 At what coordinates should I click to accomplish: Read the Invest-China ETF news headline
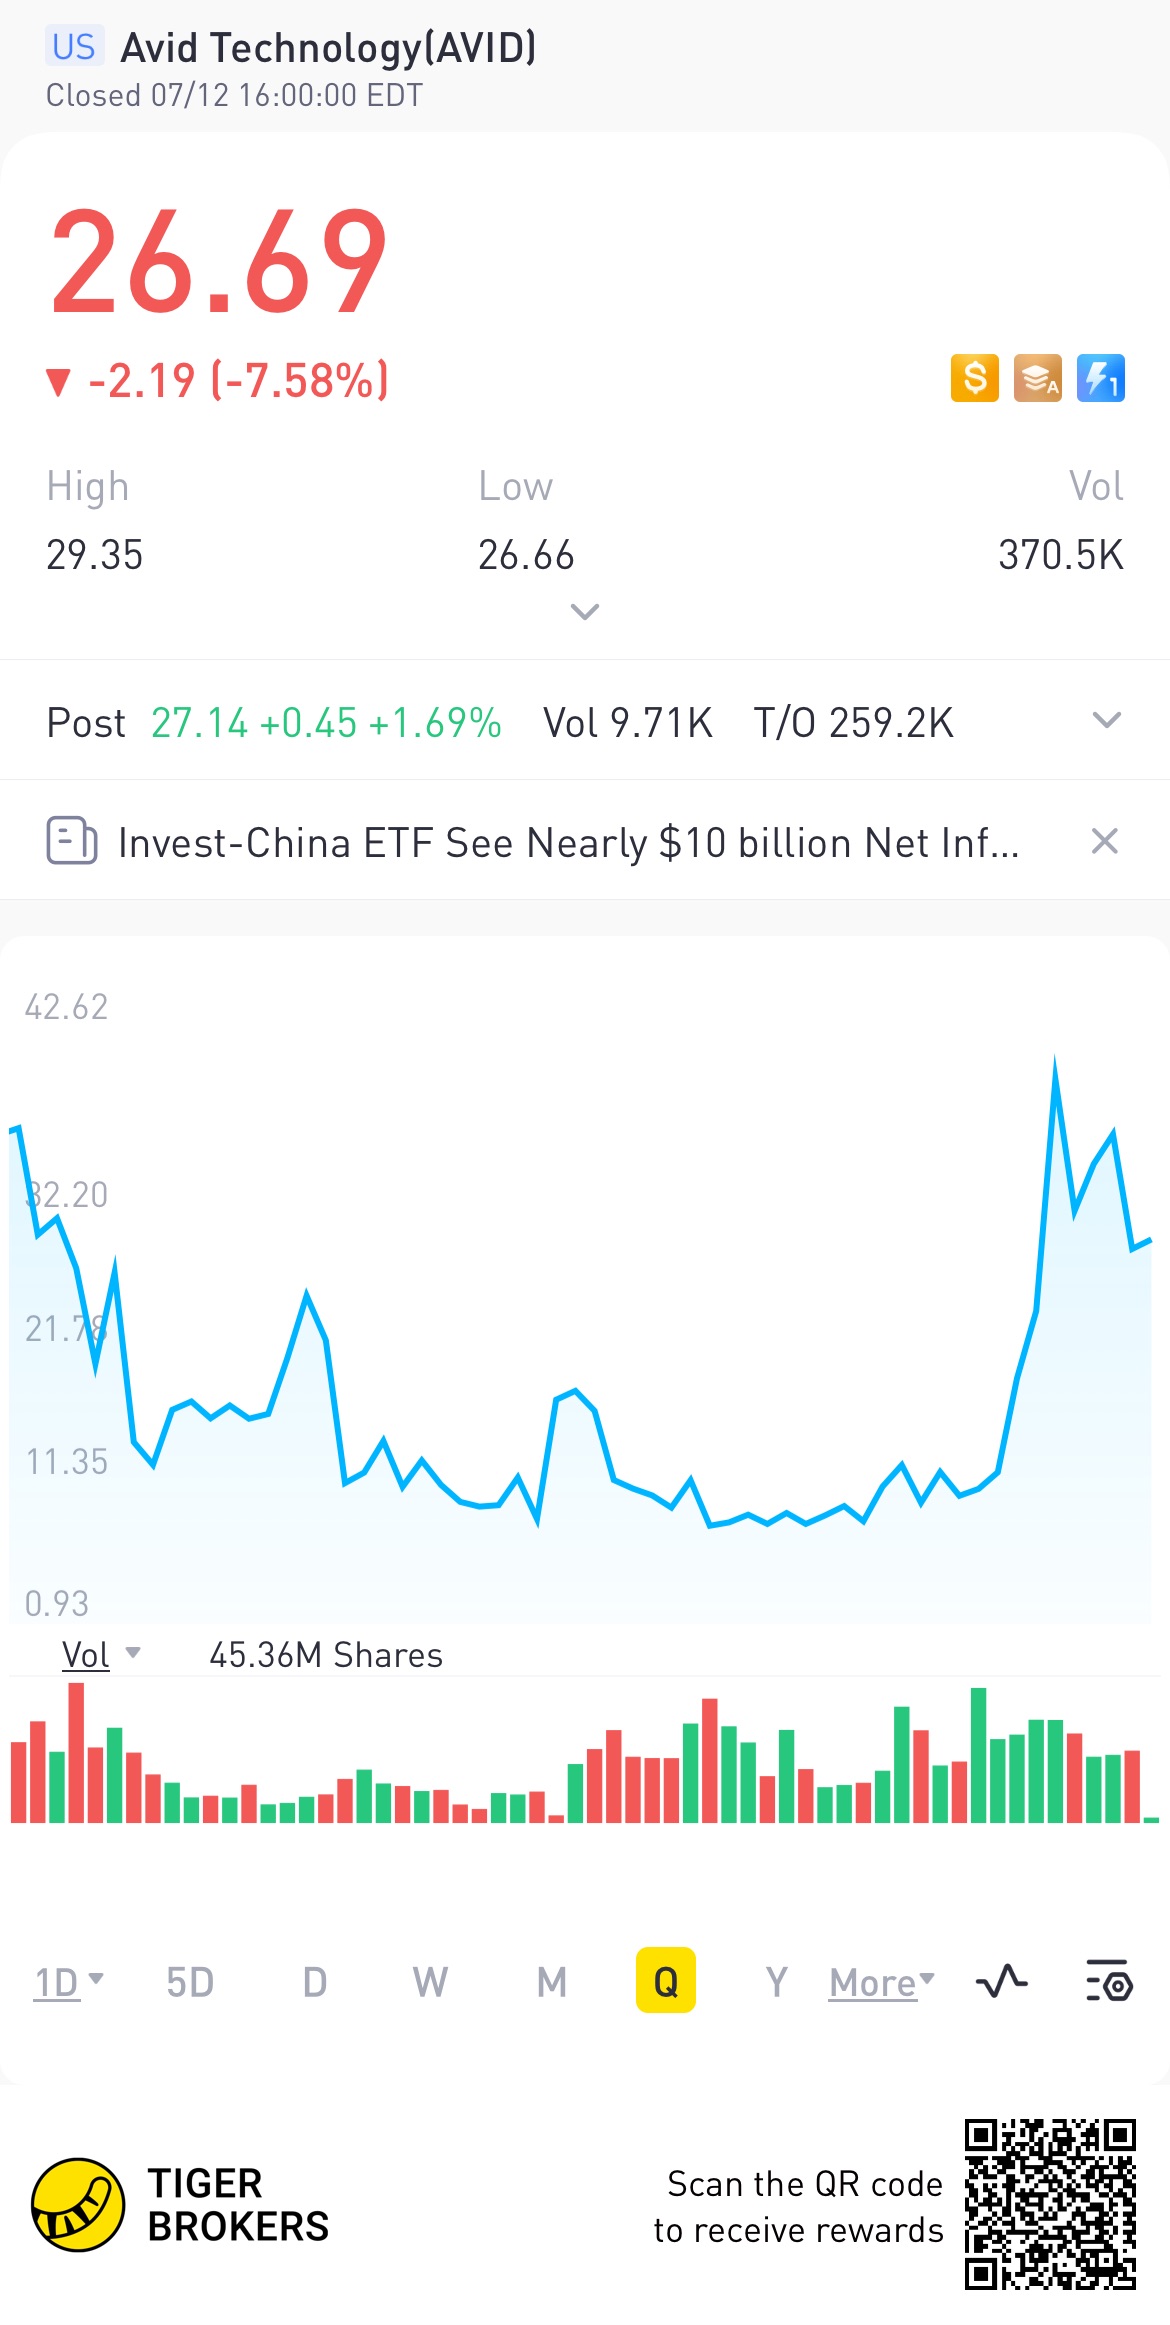tap(568, 842)
